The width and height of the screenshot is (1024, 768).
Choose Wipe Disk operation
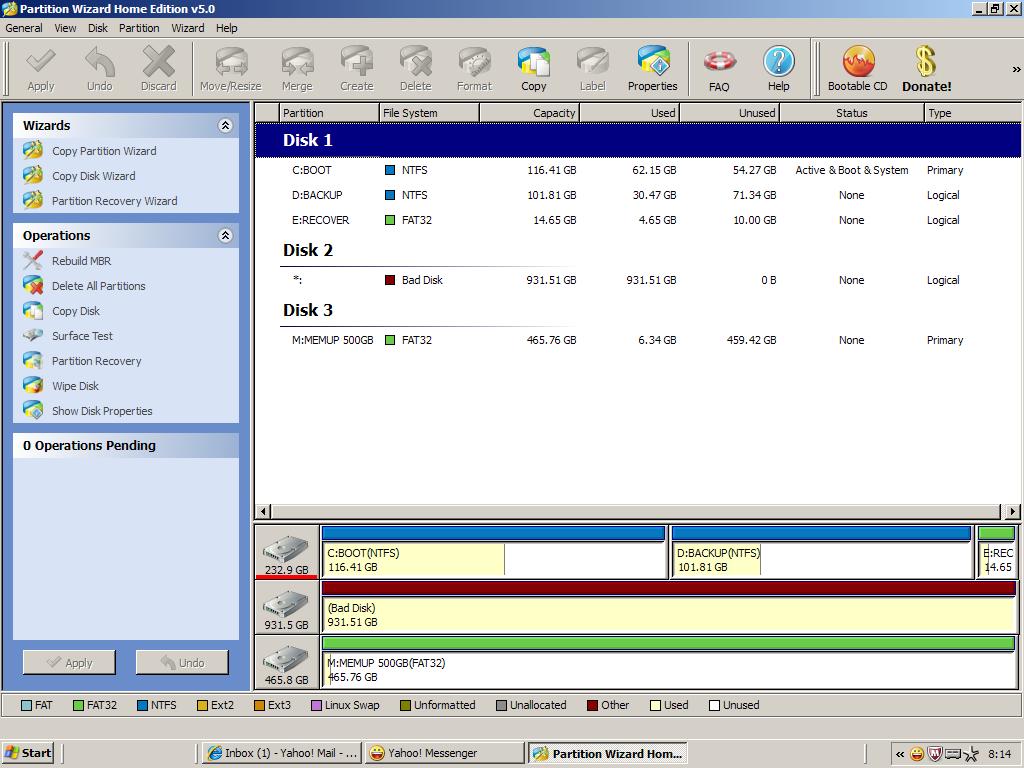pyautogui.click(x=75, y=386)
